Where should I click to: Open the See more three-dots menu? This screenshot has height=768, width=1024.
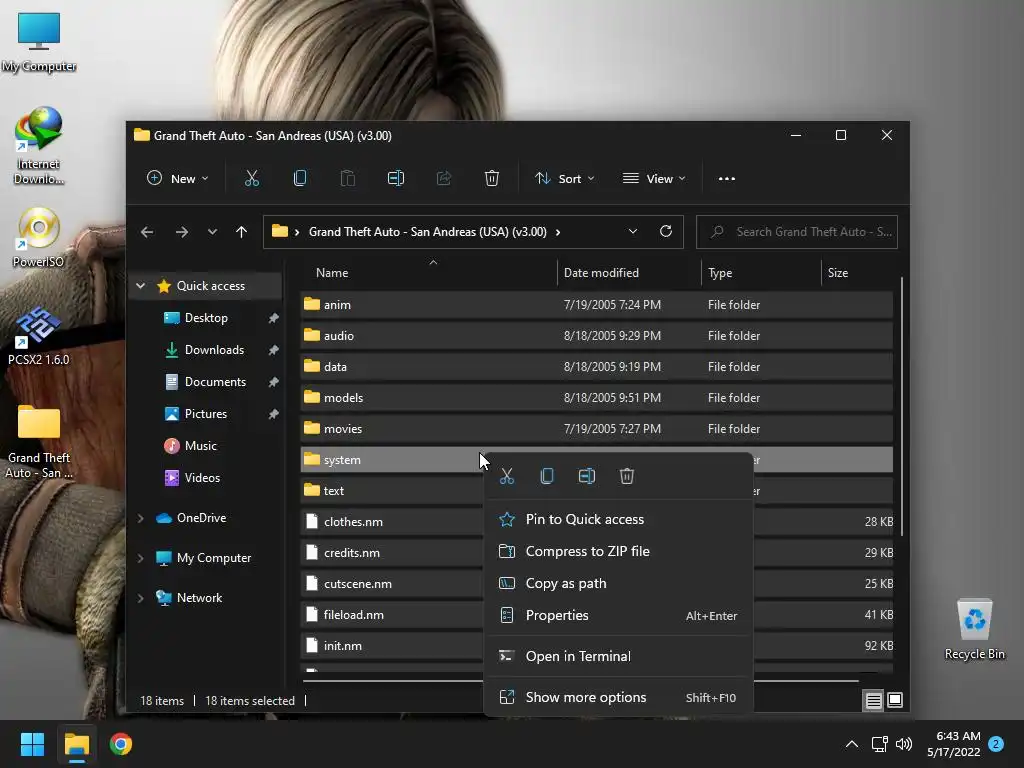[x=727, y=178]
